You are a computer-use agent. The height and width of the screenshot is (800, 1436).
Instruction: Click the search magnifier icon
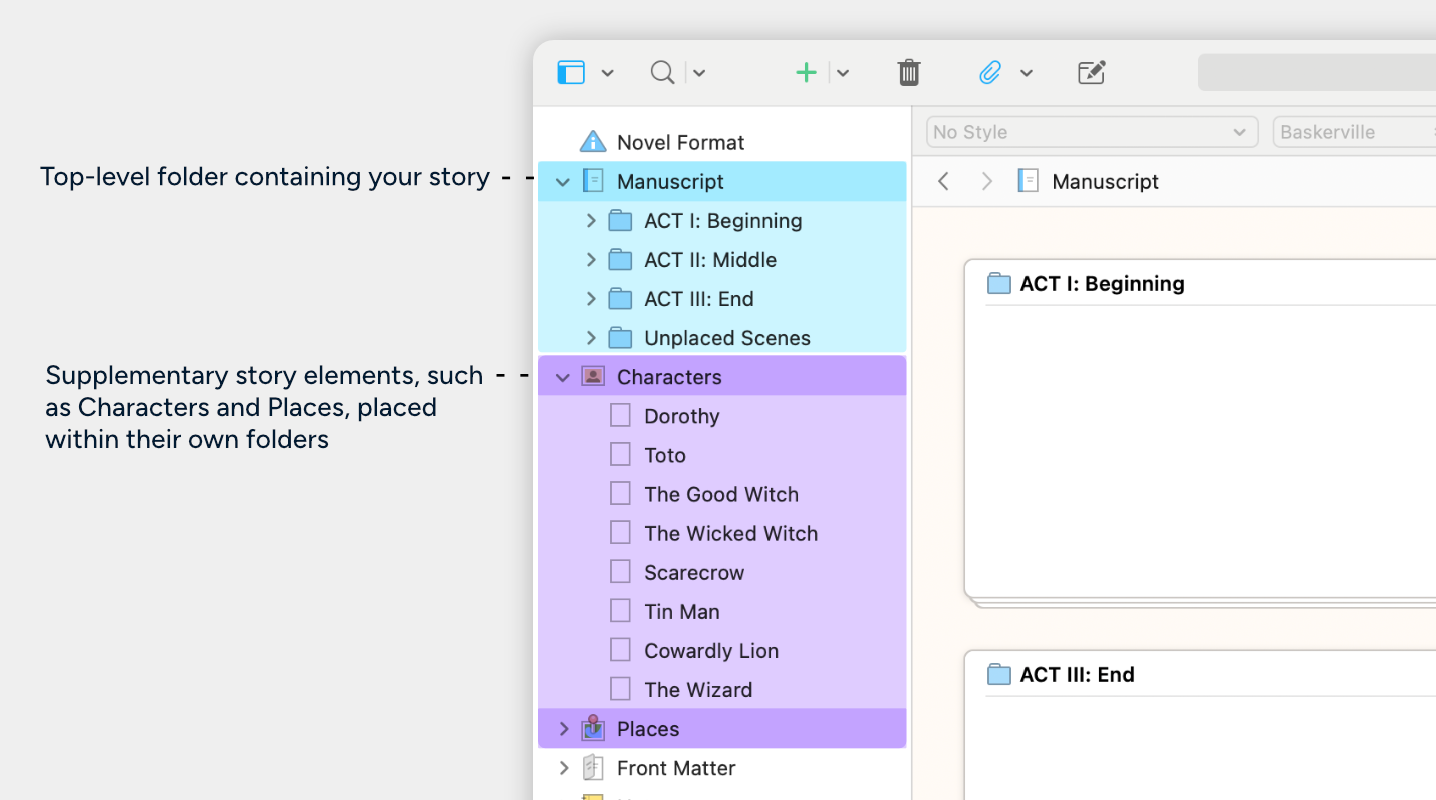[662, 72]
